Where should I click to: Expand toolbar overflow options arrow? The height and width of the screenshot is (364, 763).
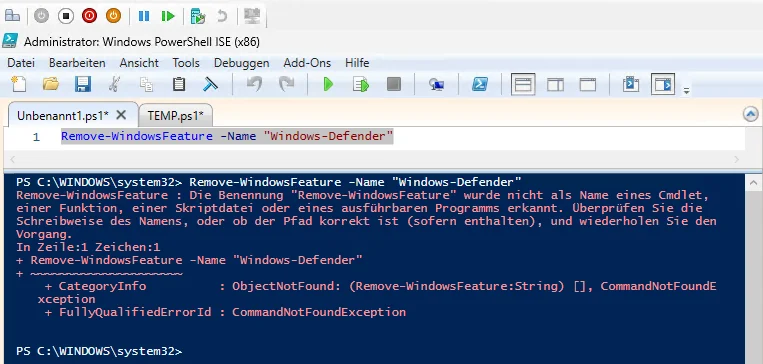[687, 91]
